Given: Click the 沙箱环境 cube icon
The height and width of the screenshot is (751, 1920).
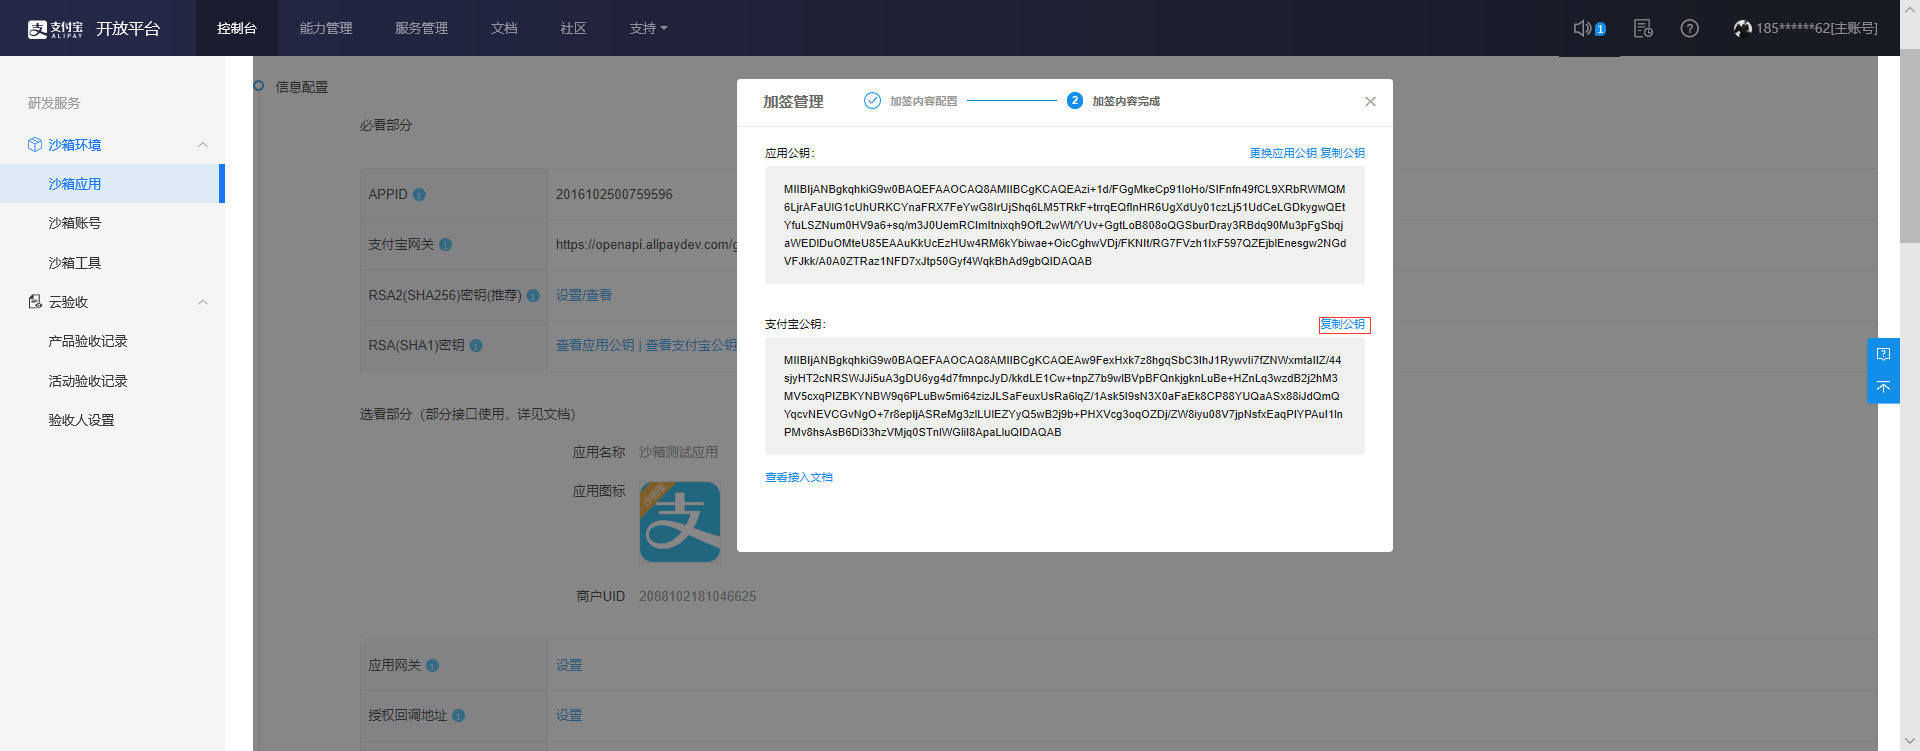Looking at the screenshot, I should click(35, 145).
